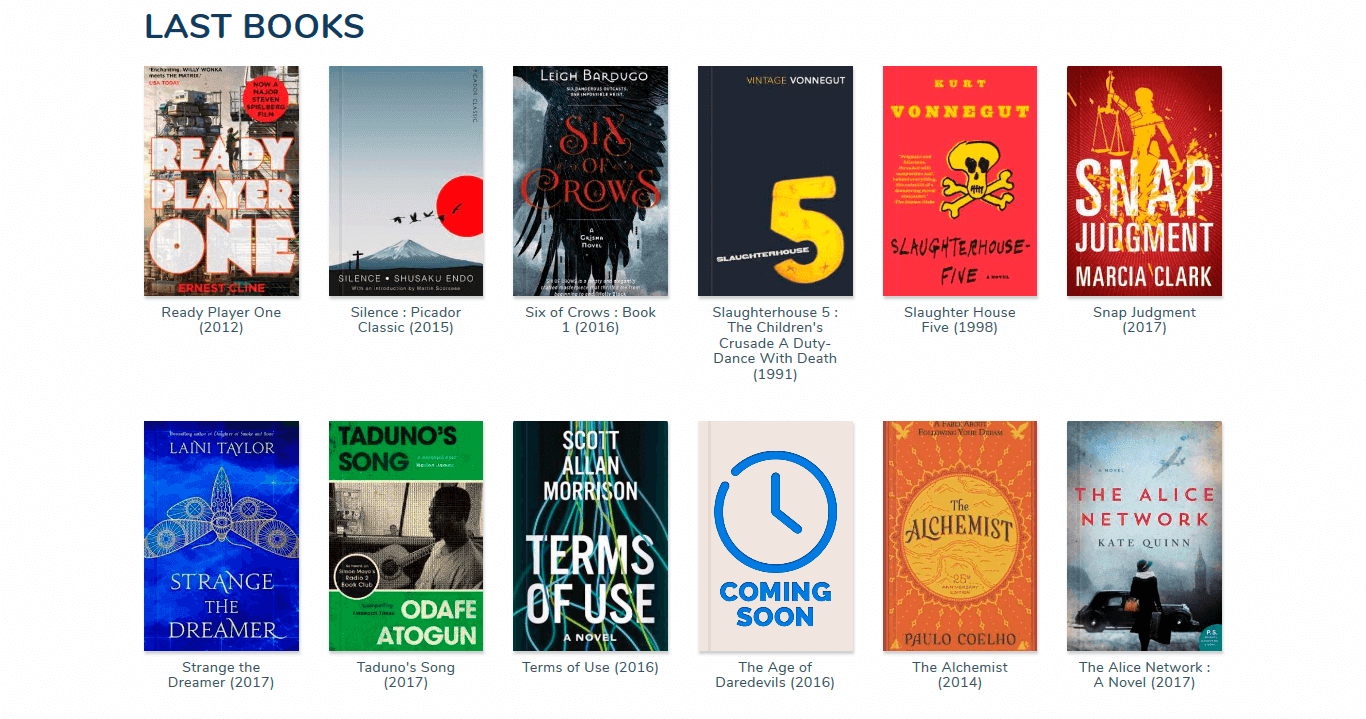The width and height of the screenshot is (1366, 719).
Task: Follow the 'Ready Player One (2012)' title link
Action: [221, 320]
